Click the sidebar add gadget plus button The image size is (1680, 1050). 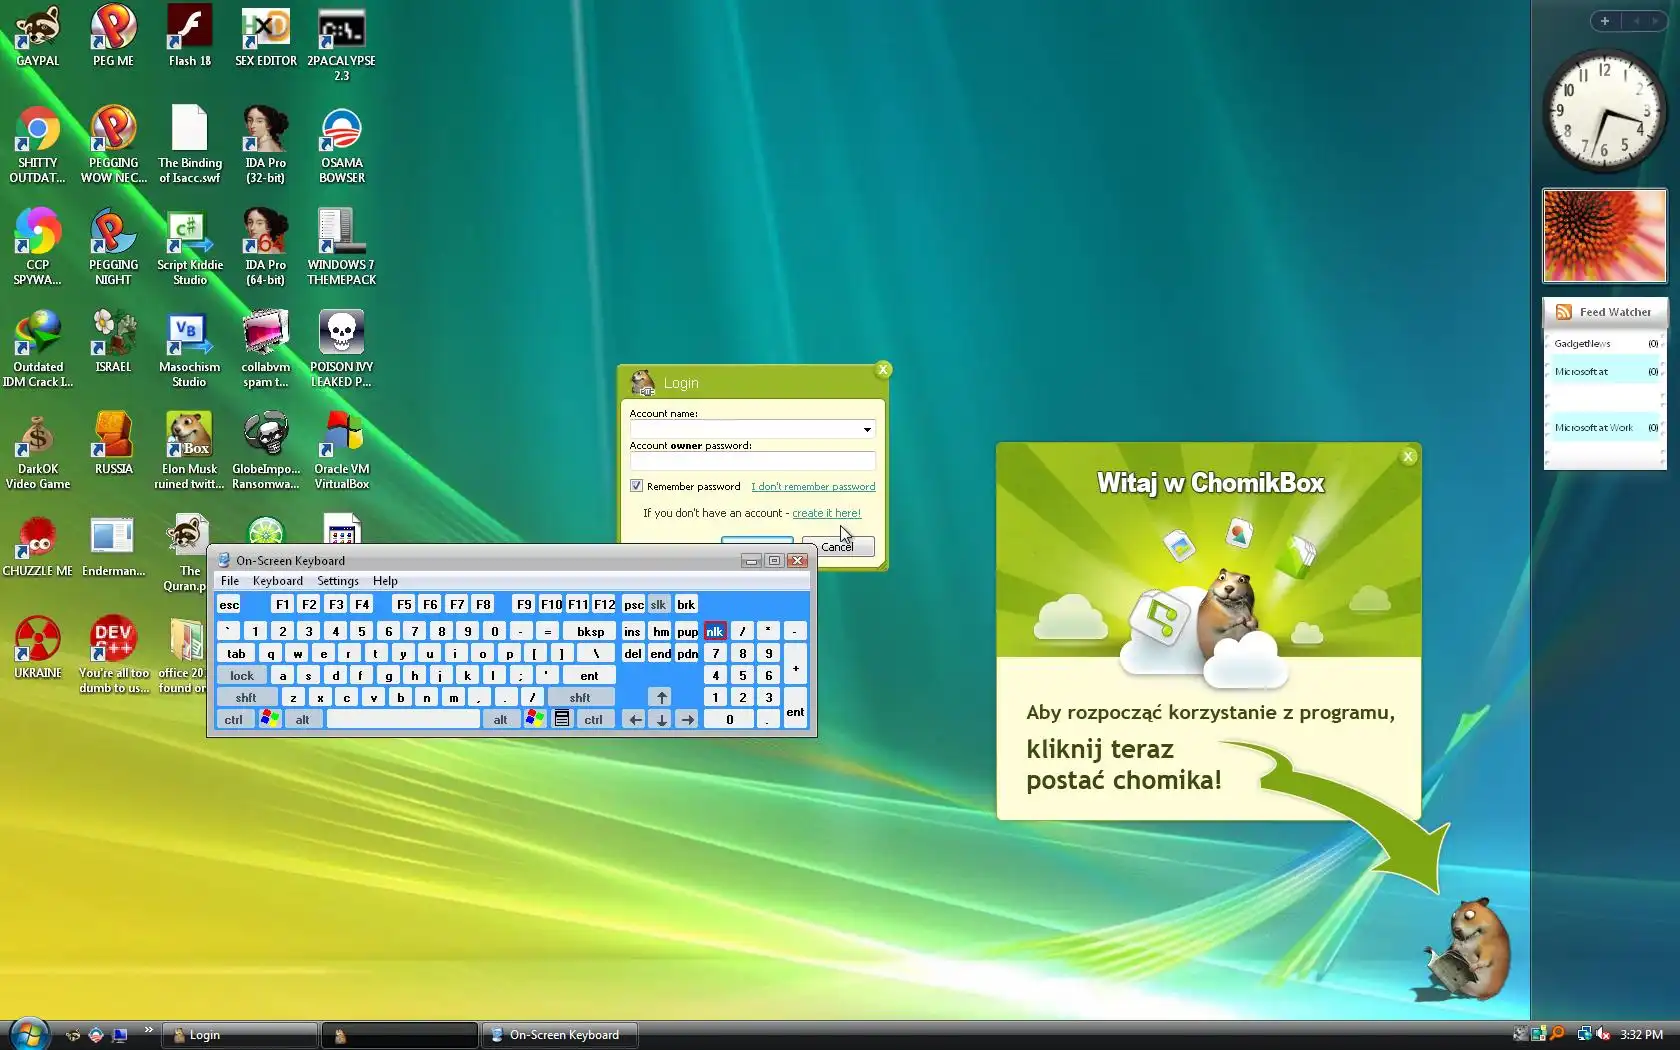pos(1605,21)
